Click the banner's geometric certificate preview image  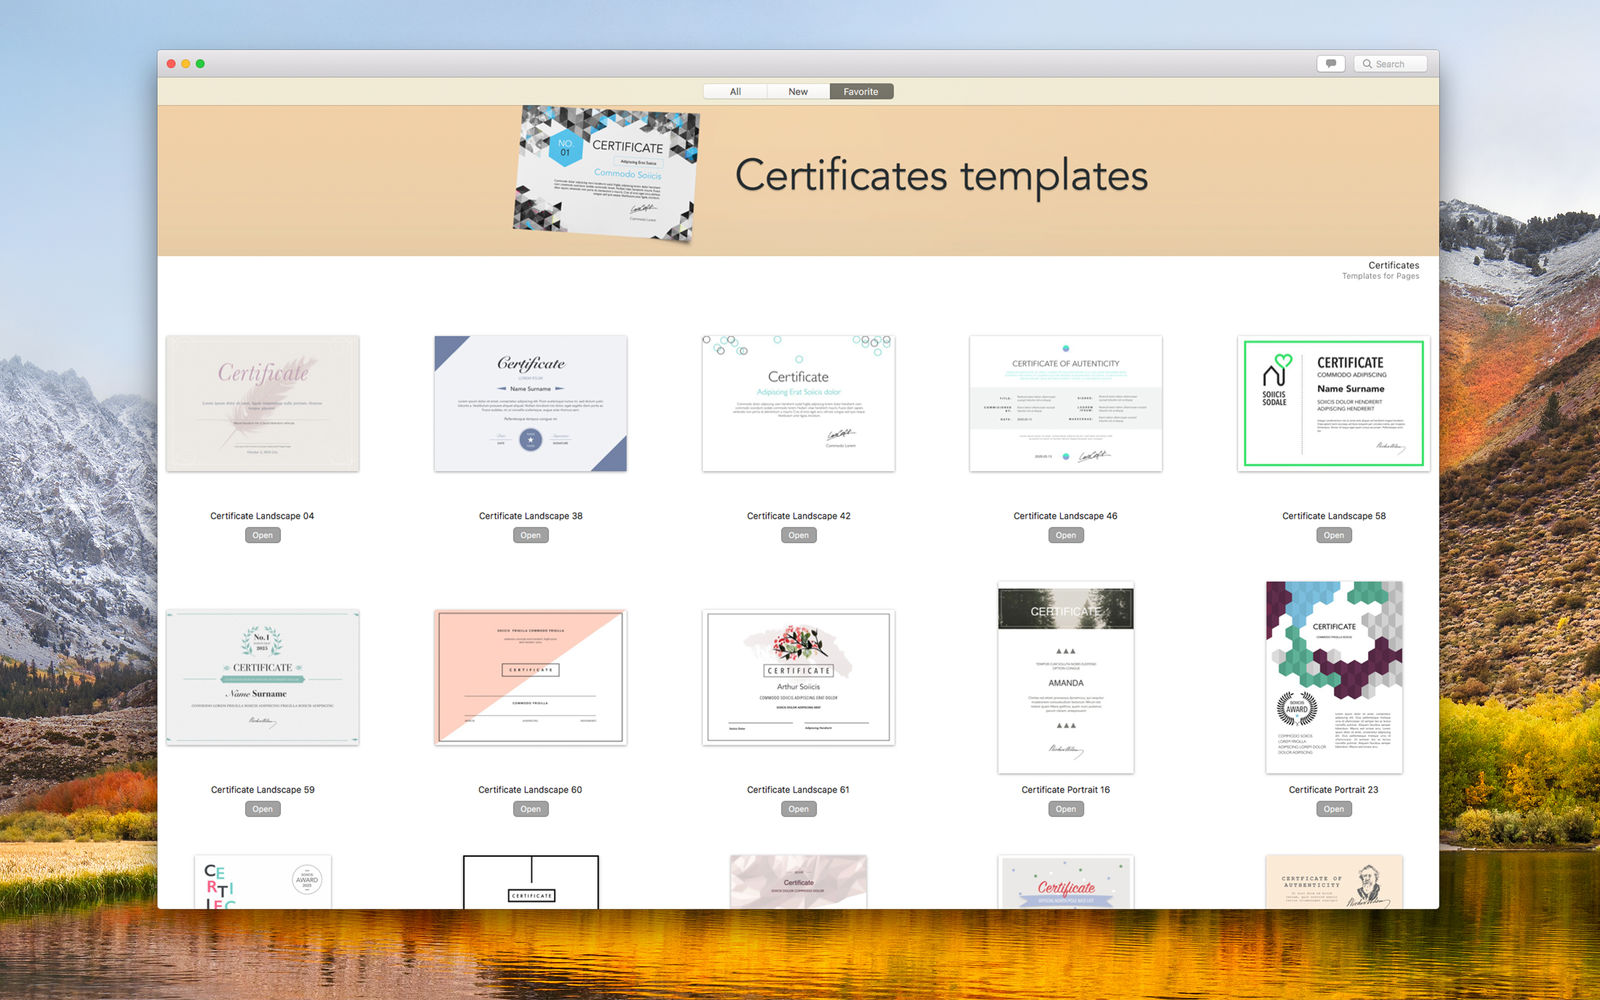click(606, 174)
